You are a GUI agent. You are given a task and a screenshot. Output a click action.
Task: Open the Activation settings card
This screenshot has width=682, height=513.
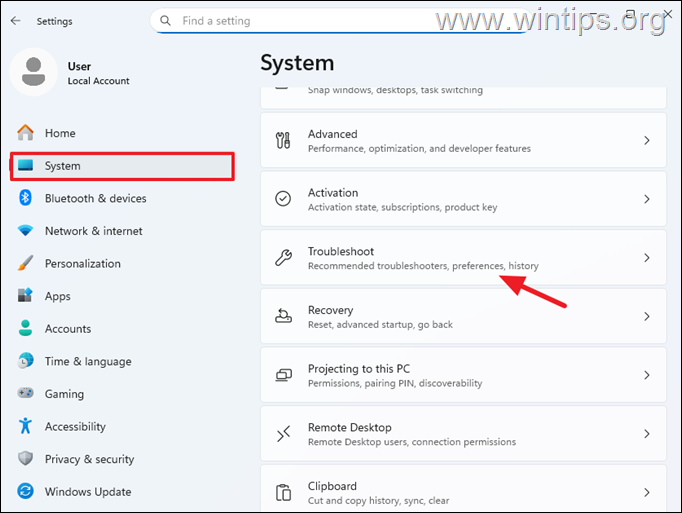point(463,199)
